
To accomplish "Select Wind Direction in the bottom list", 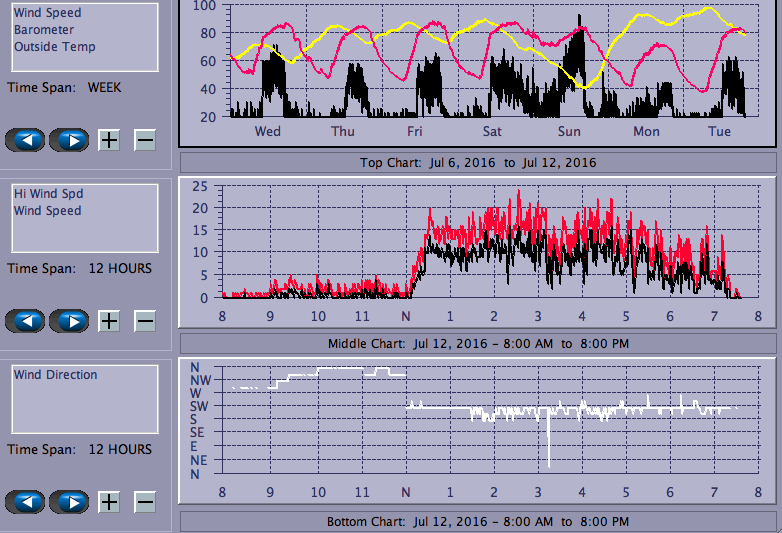I will (56, 375).
